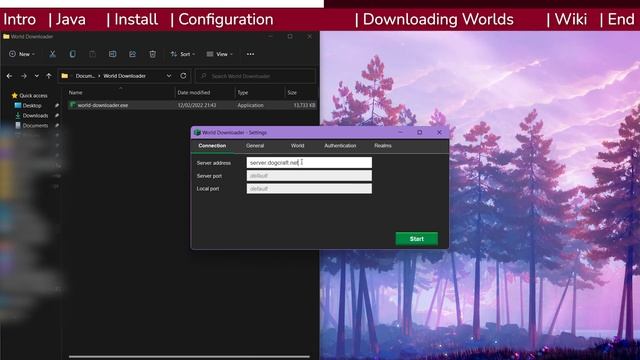Screen dimensions: 640x360
Task: Close the World Downloader Settings window
Action: (439, 132)
